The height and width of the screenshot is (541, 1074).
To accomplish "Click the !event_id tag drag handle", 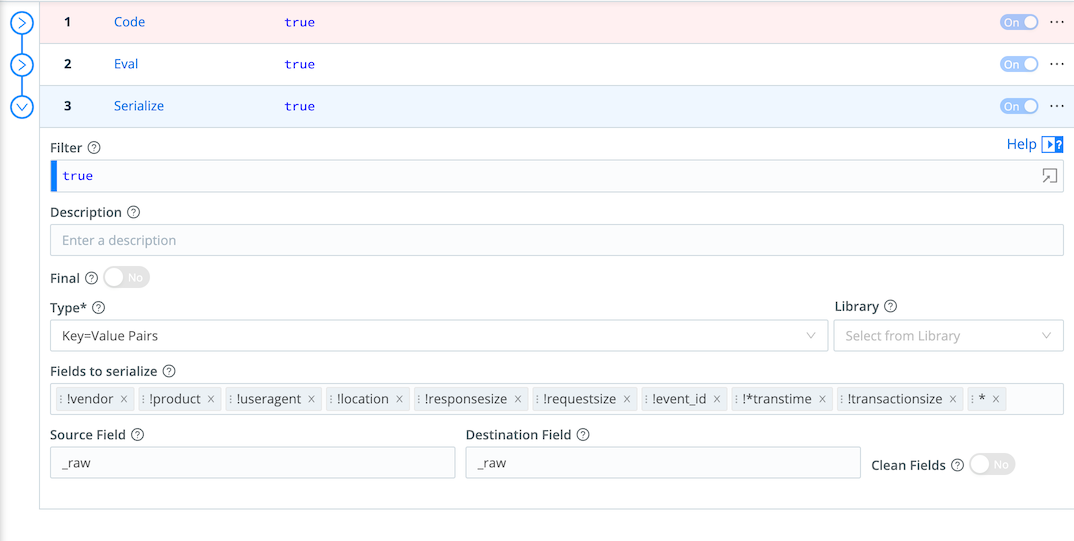I will tap(647, 399).
